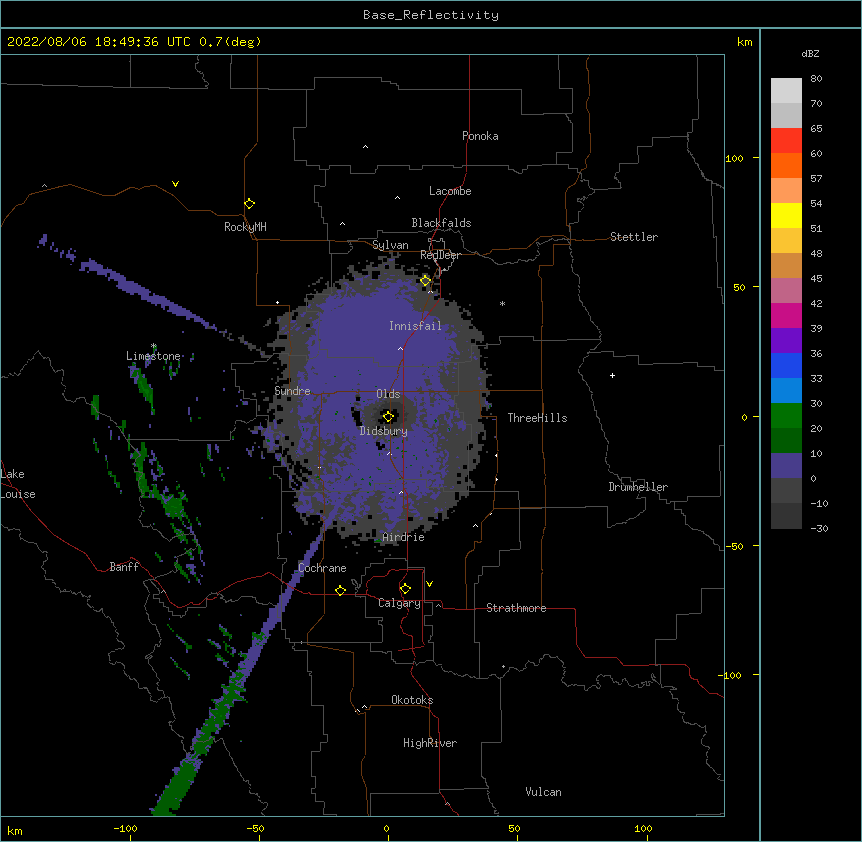Click the yellow radar site marker near Didsbury
This screenshot has width=862, height=842.
click(x=388, y=417)
